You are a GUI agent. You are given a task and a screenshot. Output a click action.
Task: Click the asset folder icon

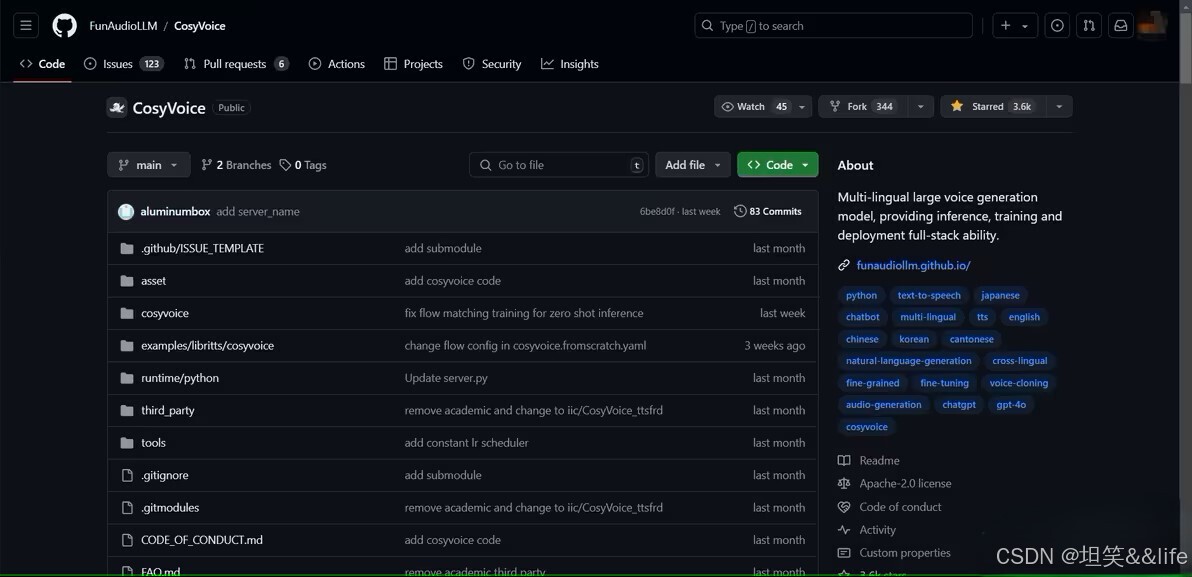127,281
